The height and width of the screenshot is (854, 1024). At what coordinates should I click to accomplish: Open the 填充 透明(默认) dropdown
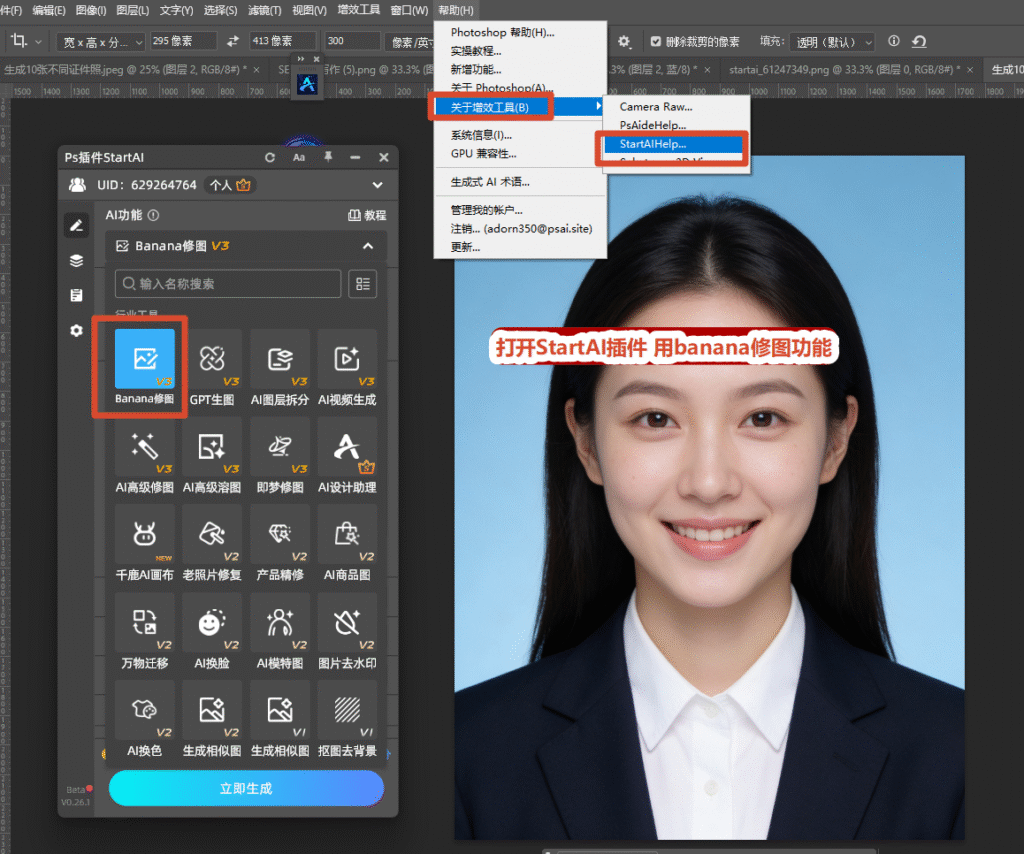pyautogui.click(x=831, y=42)
